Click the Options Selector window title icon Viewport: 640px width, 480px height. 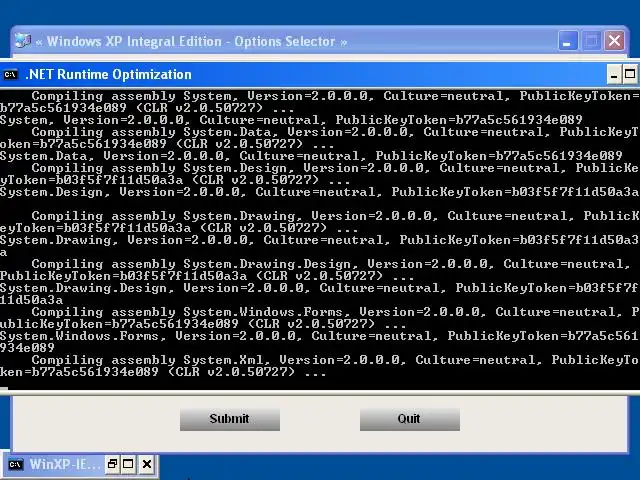(23, 41)
